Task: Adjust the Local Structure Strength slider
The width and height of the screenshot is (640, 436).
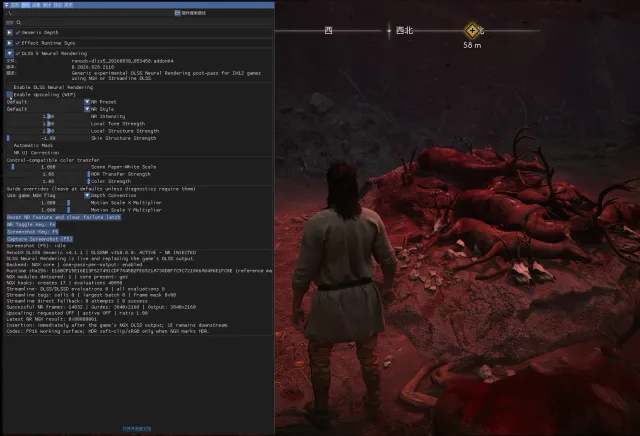Action: click(47, 131)
